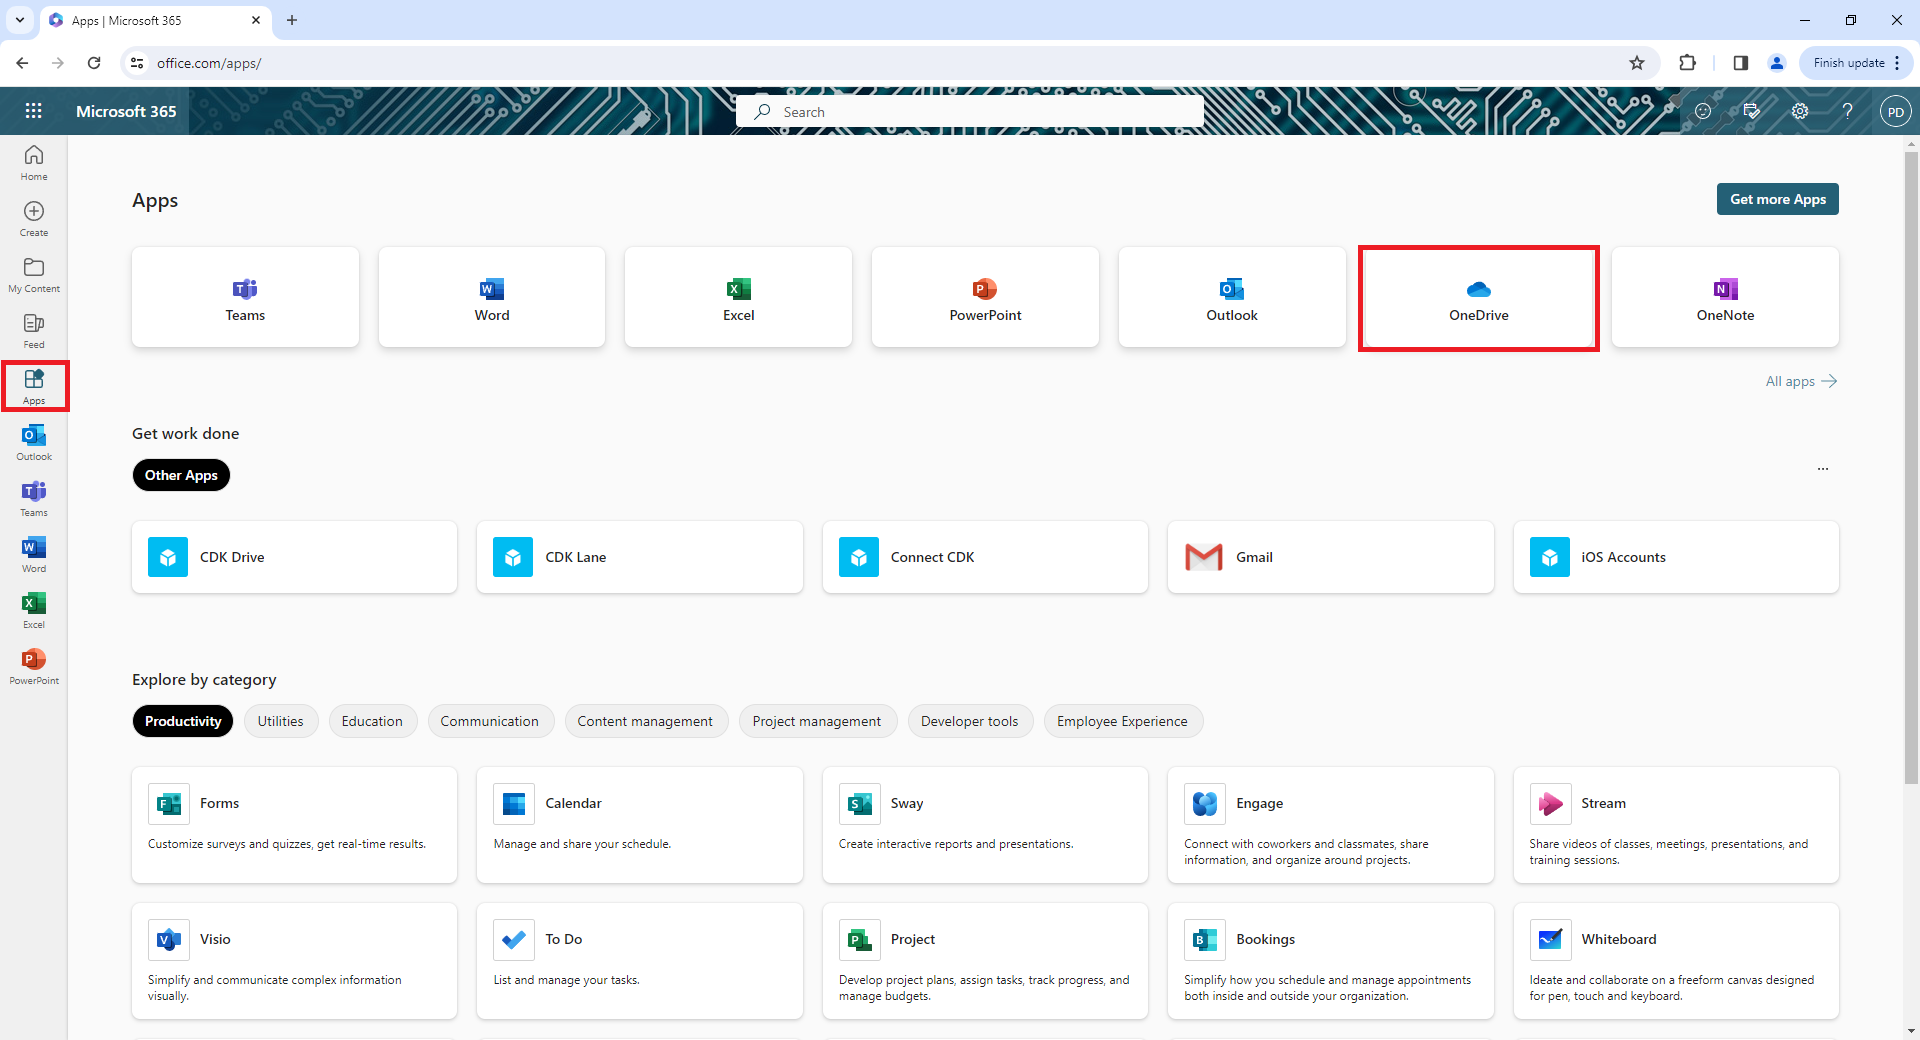Viewport: 1920px width, 1040px height.
Task: Bookmark this page with the star icon
Action: 1637,63
